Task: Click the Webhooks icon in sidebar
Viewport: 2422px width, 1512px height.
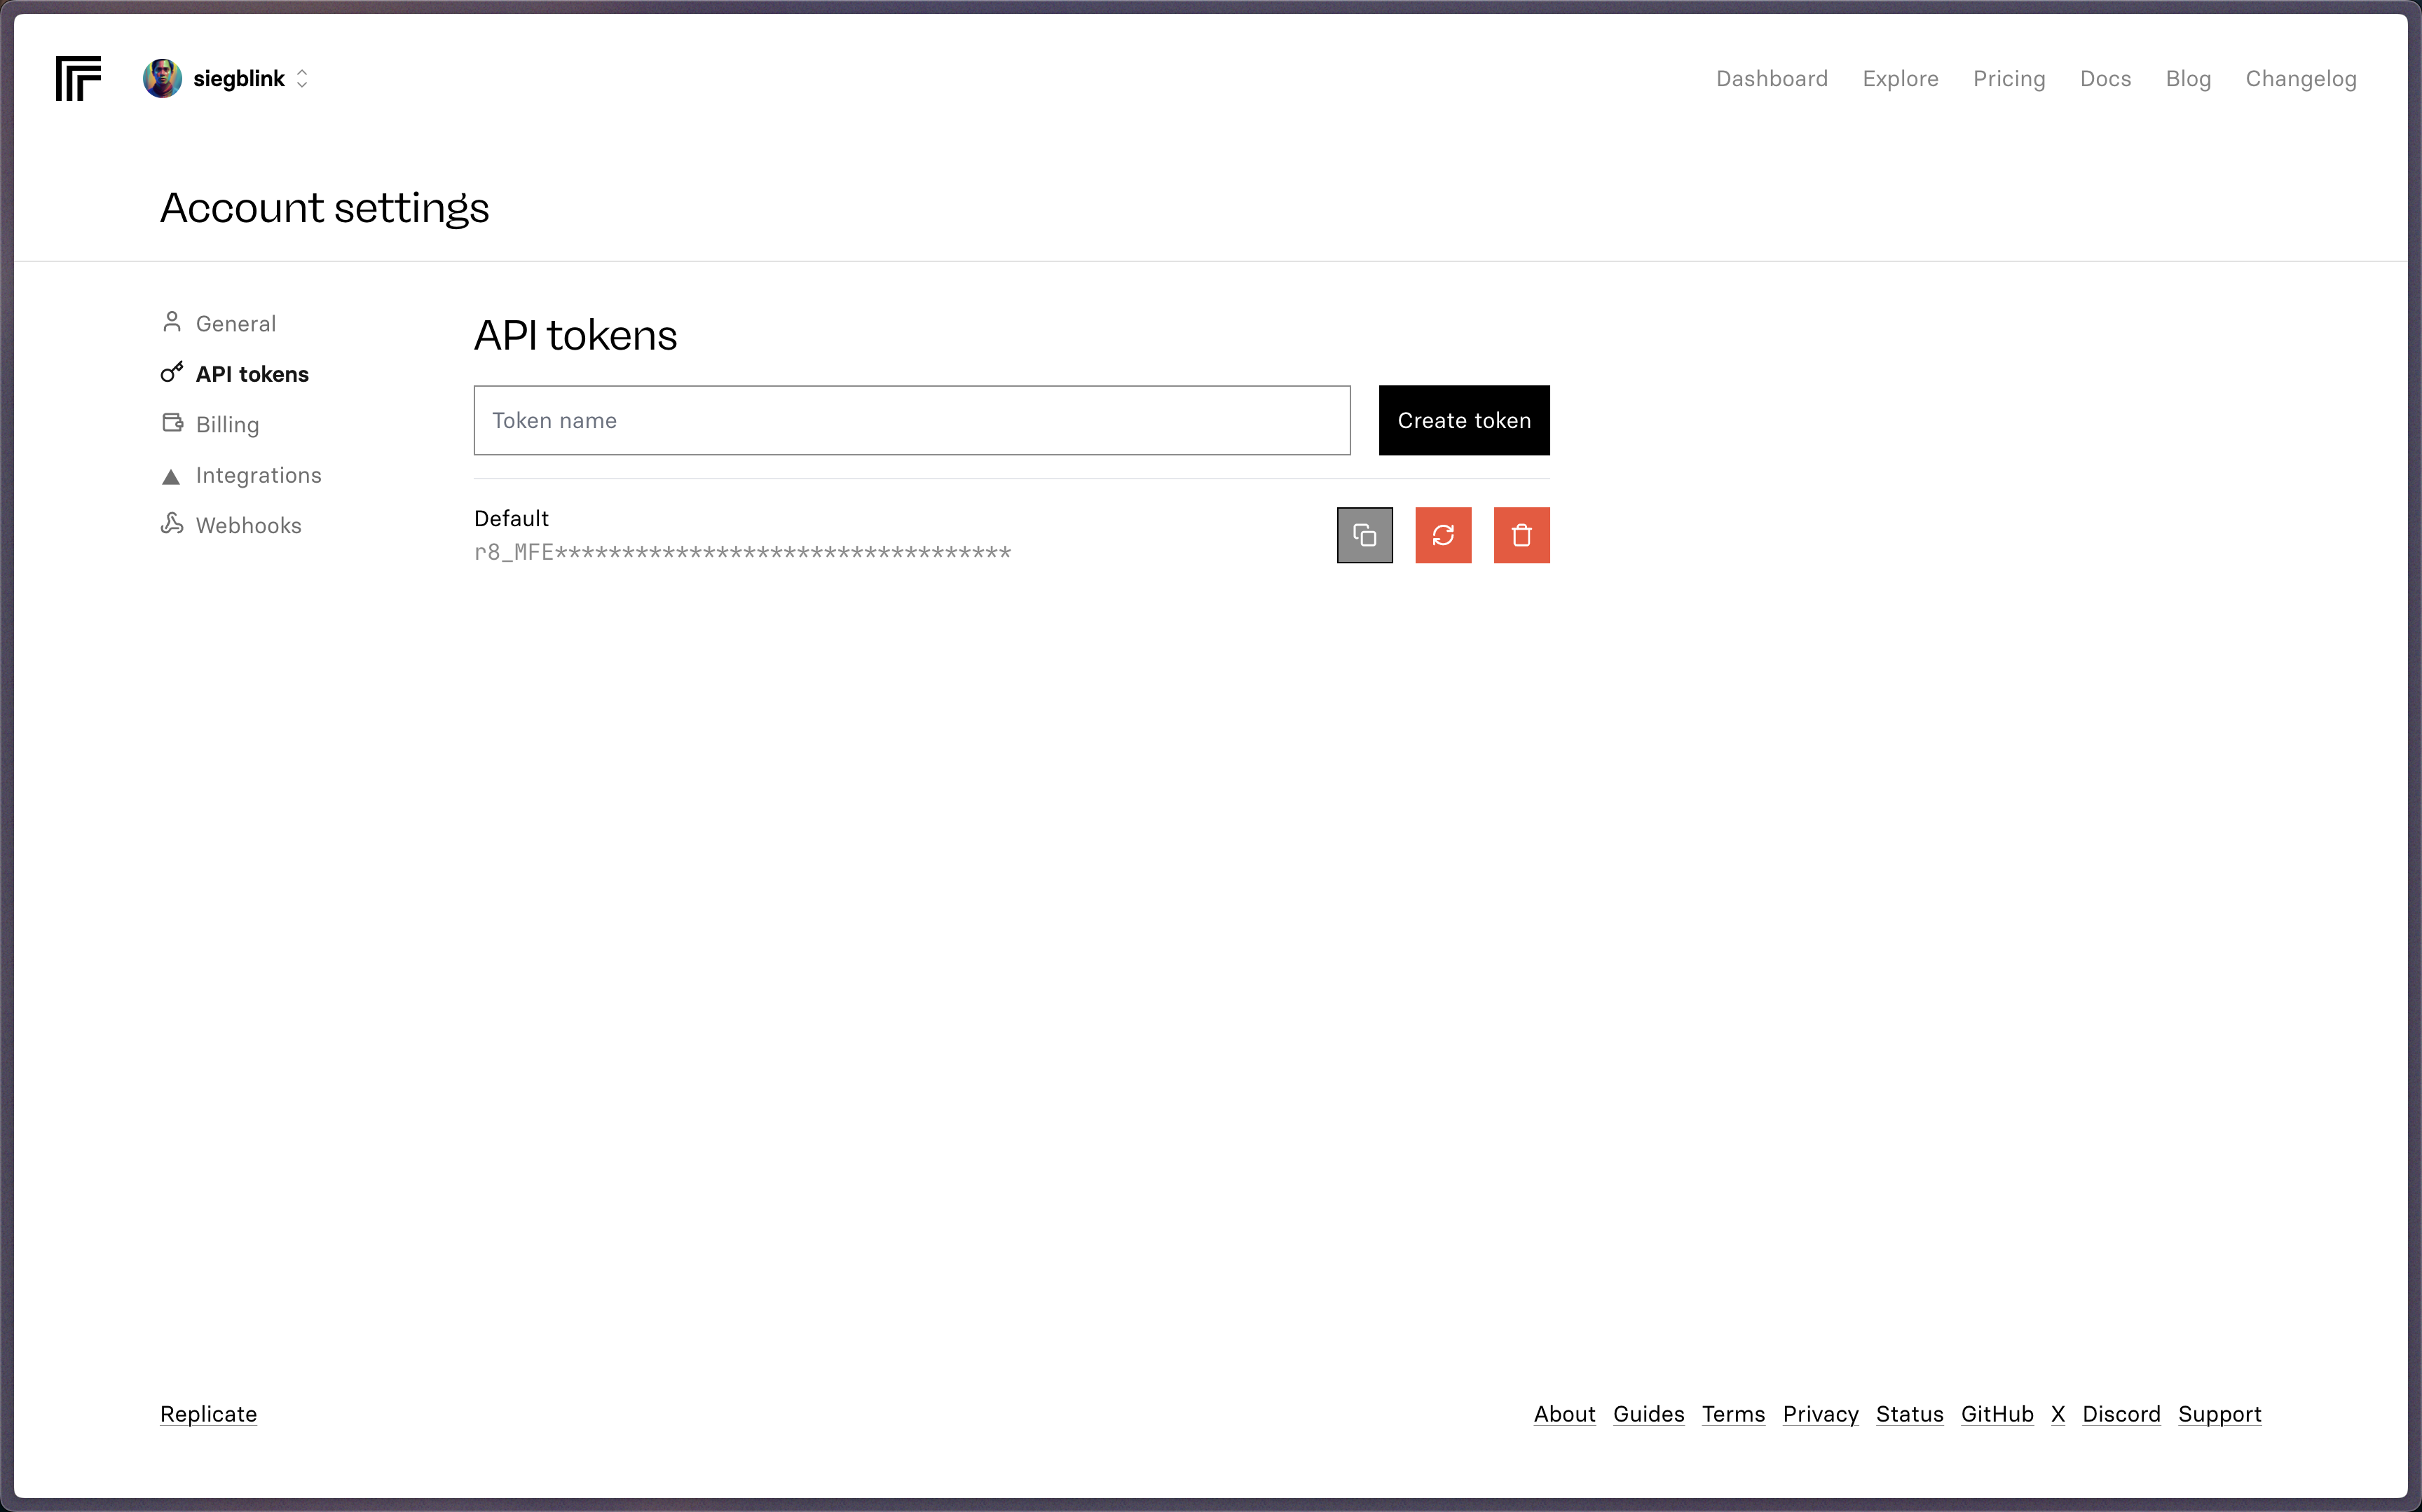Action: (x=172, y=524)
